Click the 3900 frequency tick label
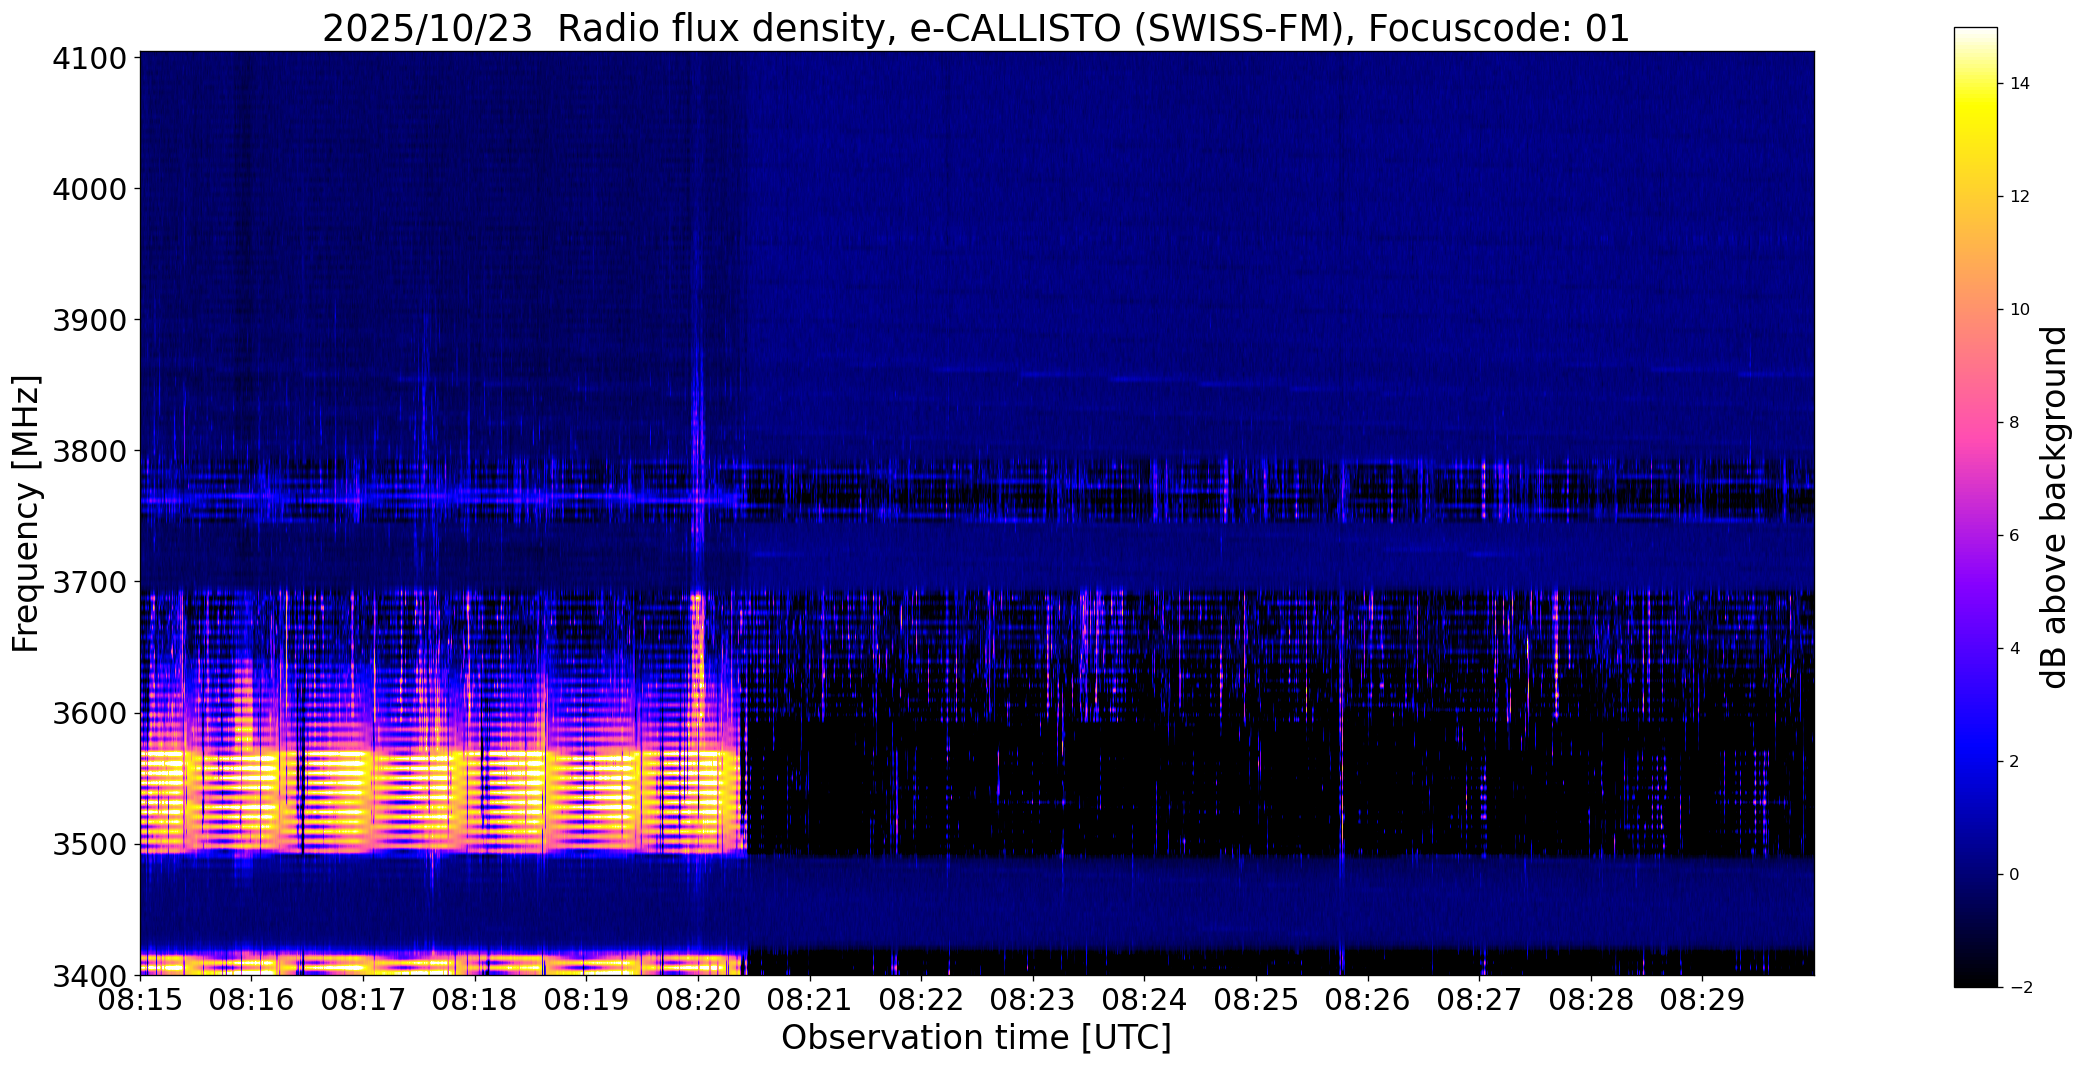Screen dimensions: 2085x1067 tap(91, 320)
